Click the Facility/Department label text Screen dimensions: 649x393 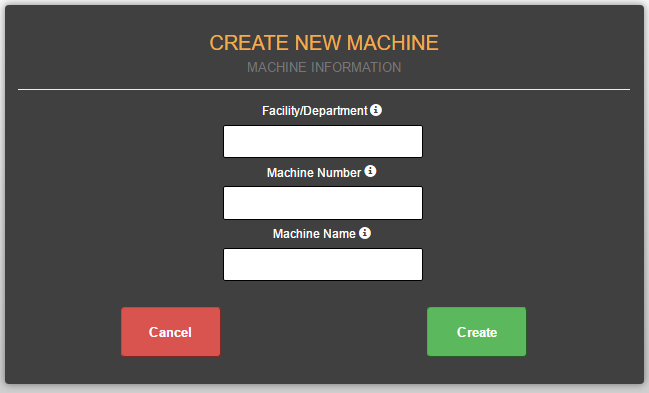315,111
